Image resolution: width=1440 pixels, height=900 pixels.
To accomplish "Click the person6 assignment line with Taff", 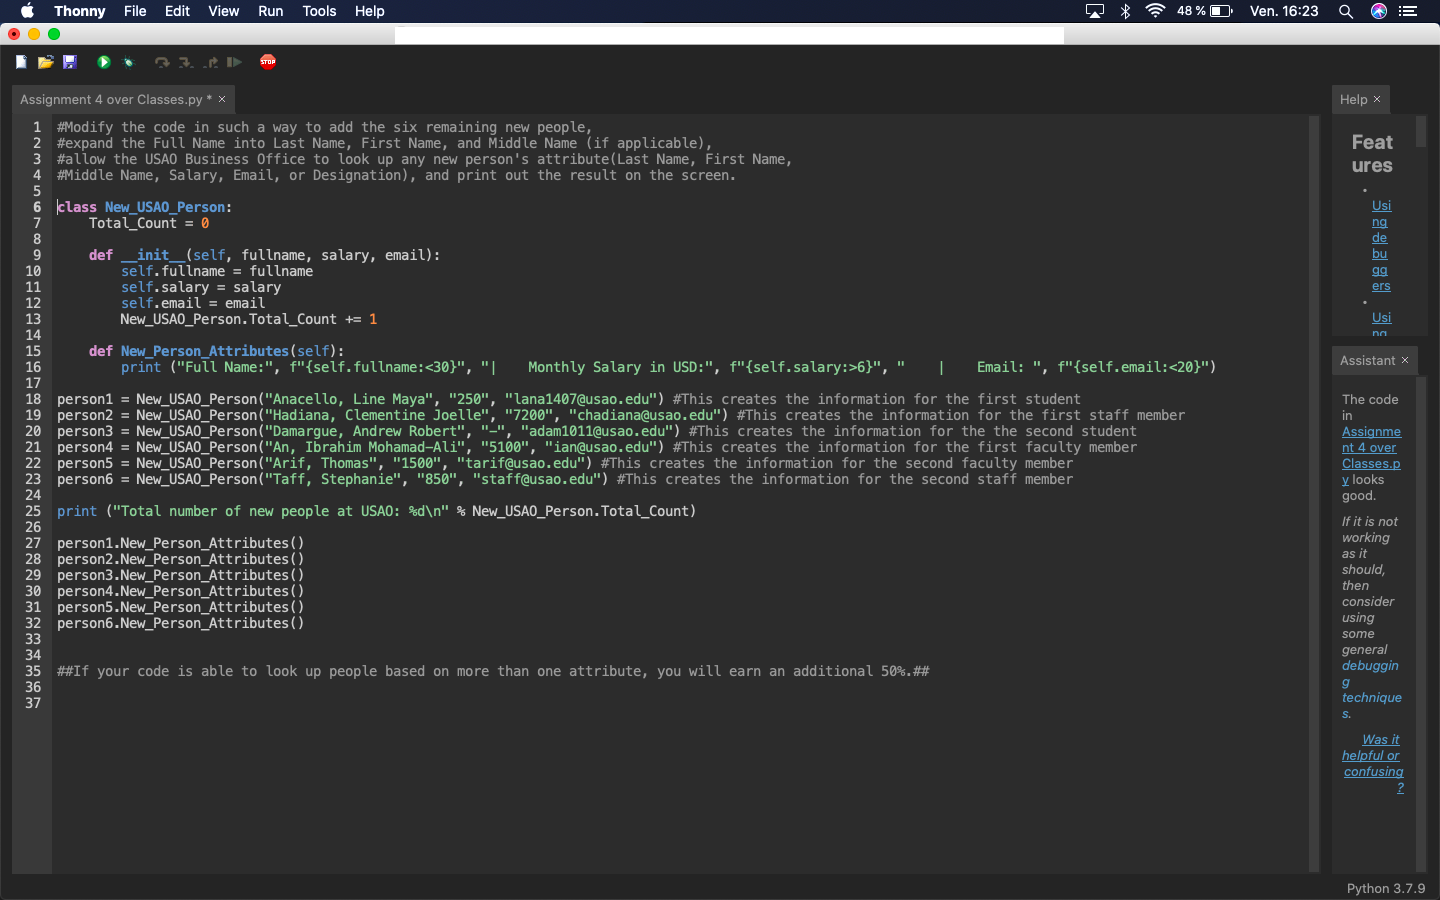I will pos(564,479).
